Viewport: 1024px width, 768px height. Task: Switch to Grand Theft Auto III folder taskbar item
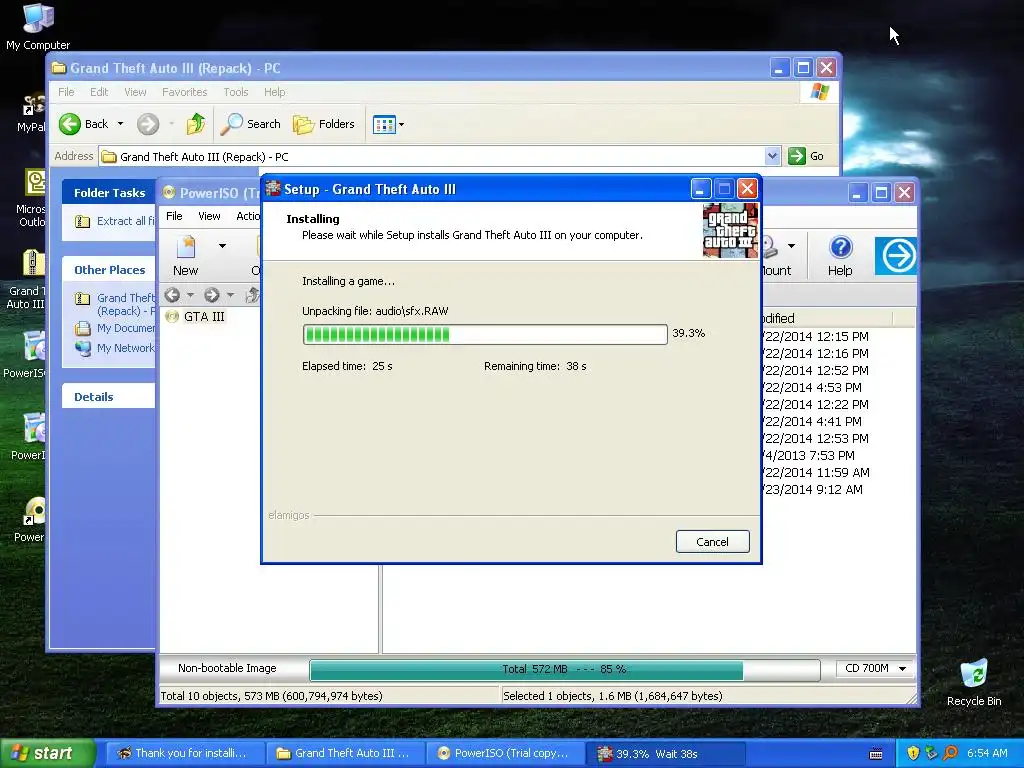point(345,754)
